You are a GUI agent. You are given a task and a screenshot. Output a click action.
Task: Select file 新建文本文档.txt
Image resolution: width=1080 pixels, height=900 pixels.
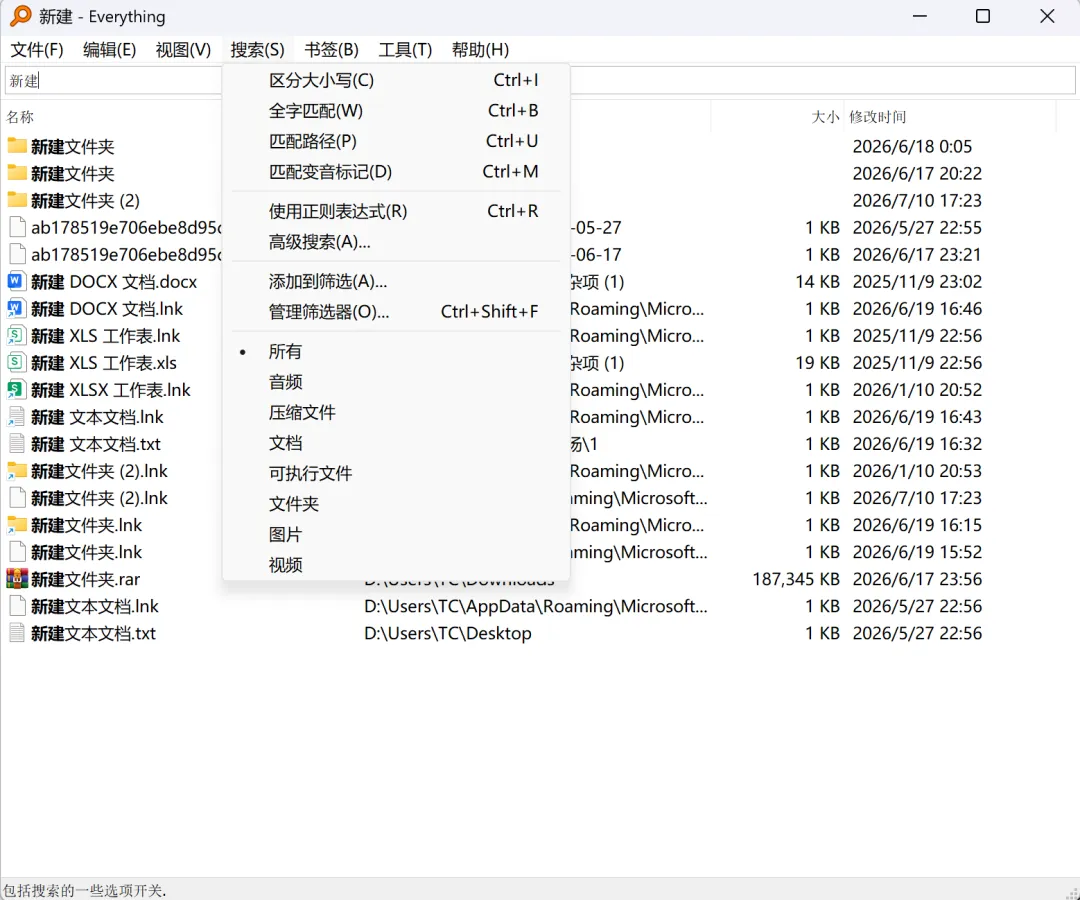[93, 633]
